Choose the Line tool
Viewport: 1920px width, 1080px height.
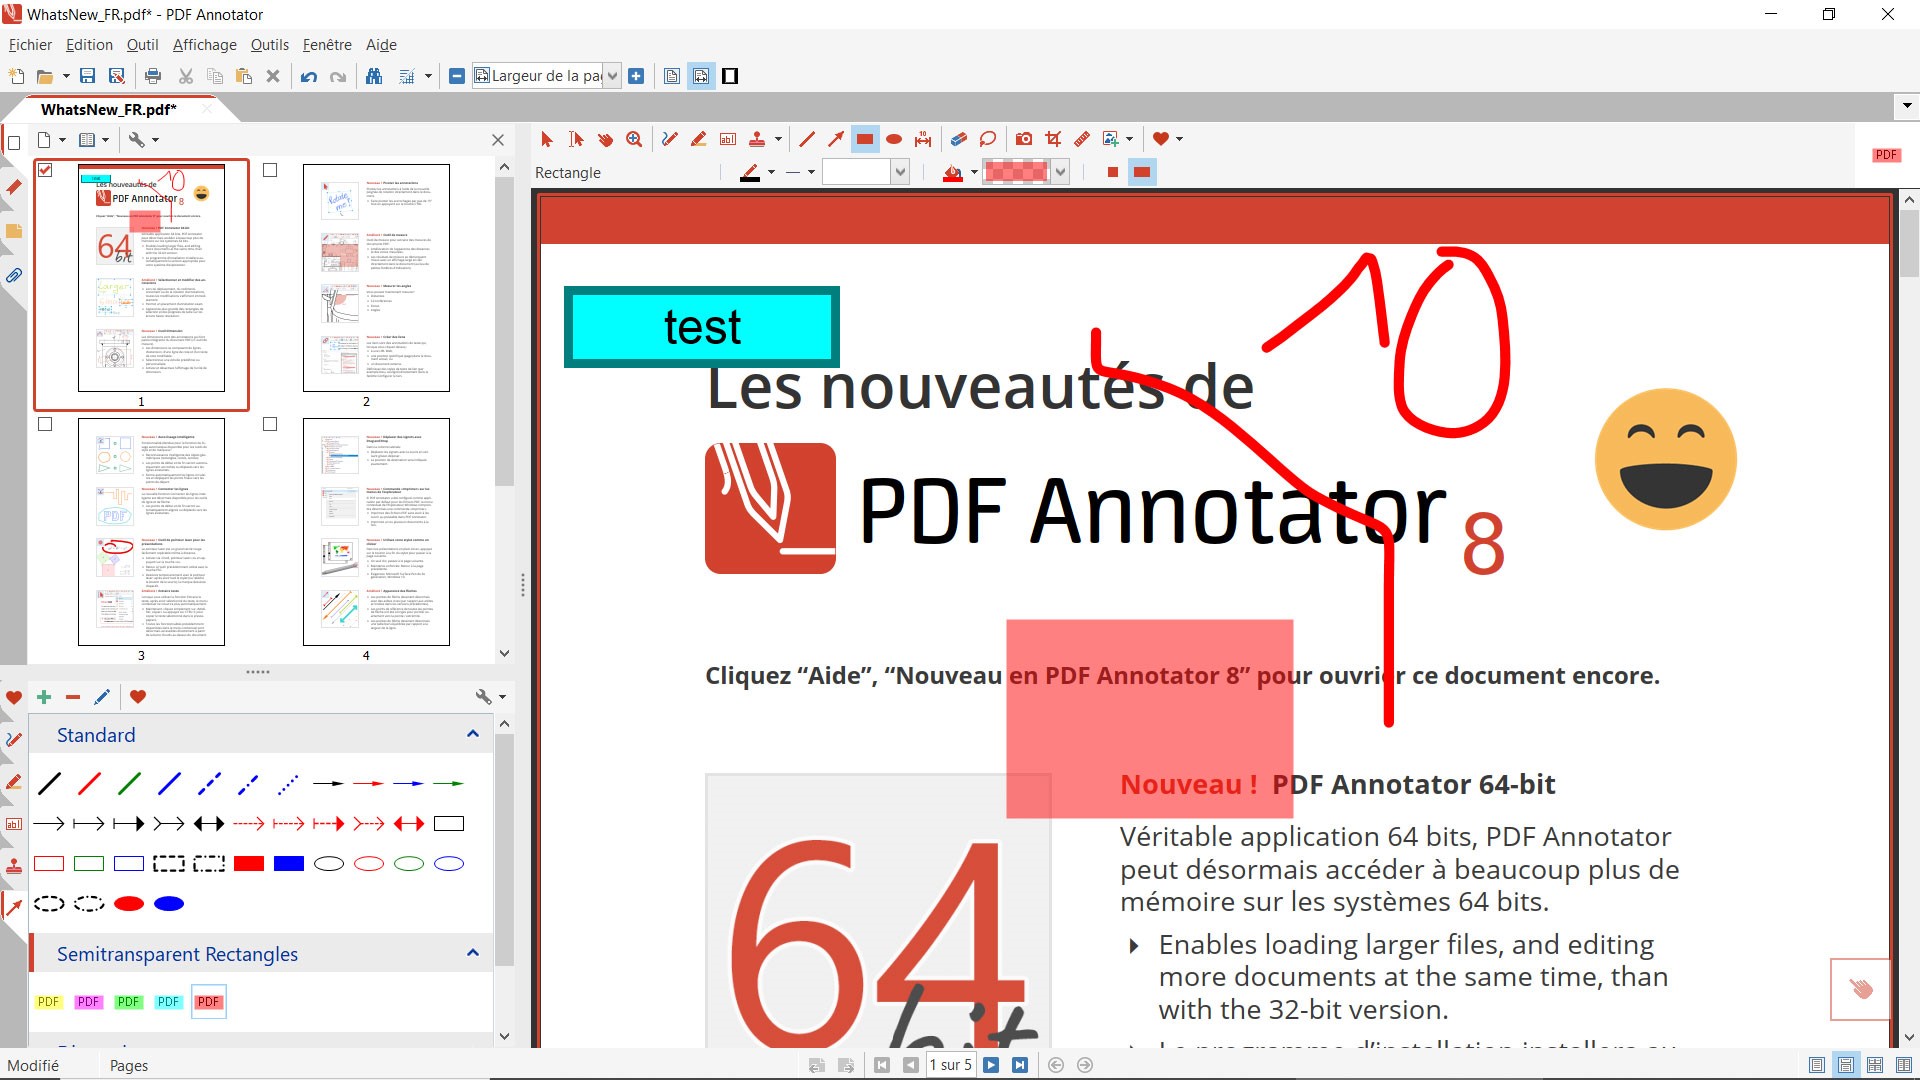[807, 139]
